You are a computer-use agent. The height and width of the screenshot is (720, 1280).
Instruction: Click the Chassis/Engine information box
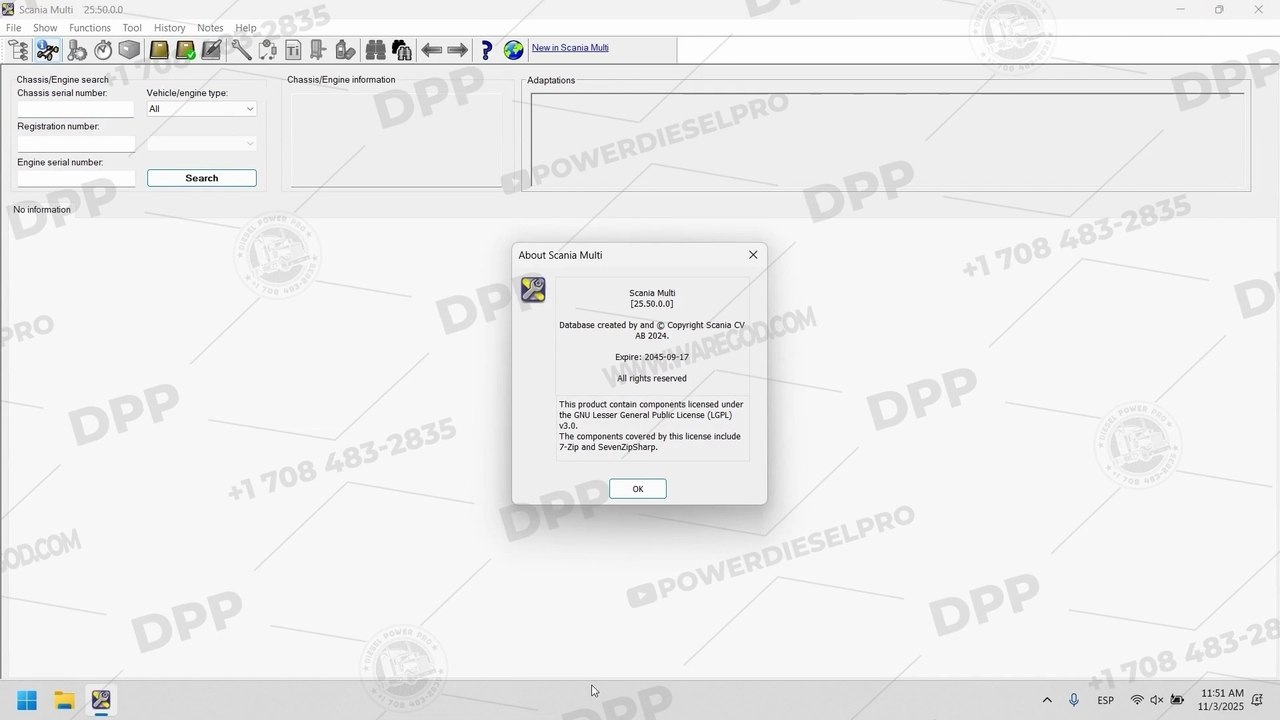point(396,139)
